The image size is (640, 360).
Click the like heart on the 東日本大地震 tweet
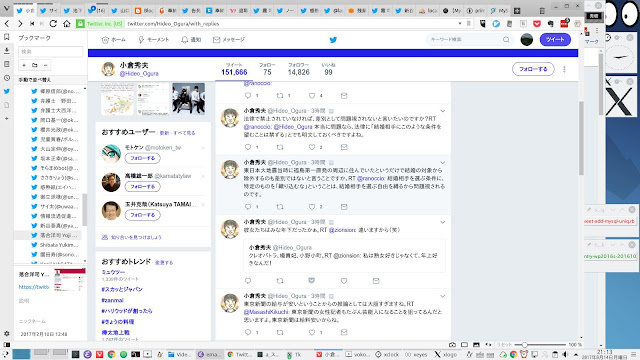pyautogui.click(x=312, y=207)
